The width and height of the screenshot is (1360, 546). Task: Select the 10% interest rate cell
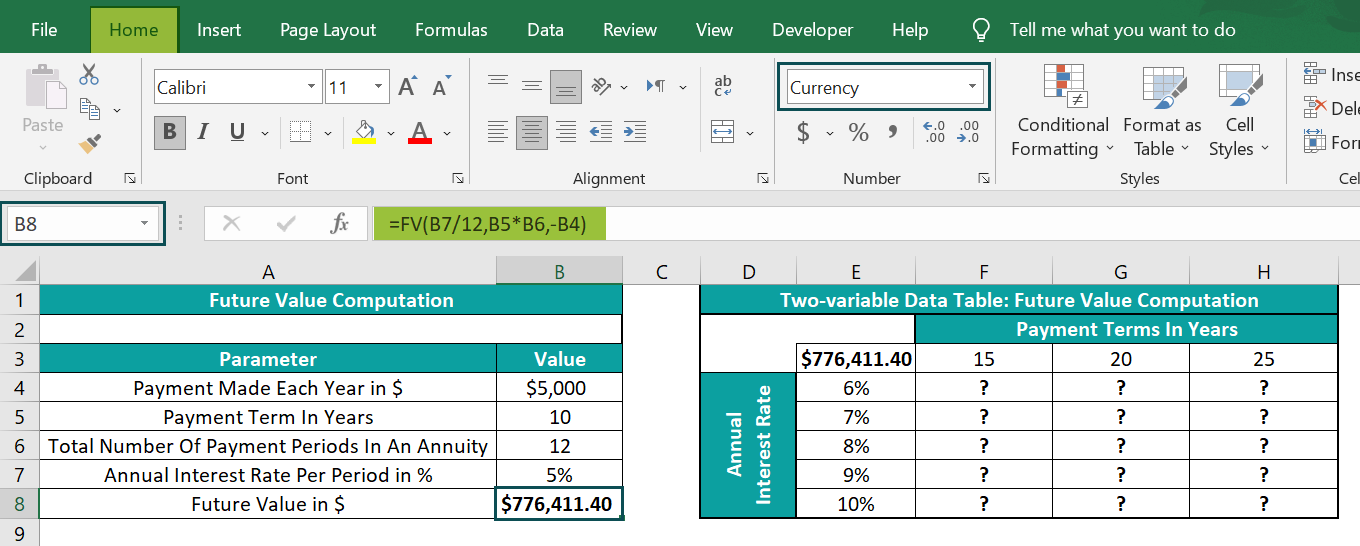pyautogui.click(x=856, y=504)
